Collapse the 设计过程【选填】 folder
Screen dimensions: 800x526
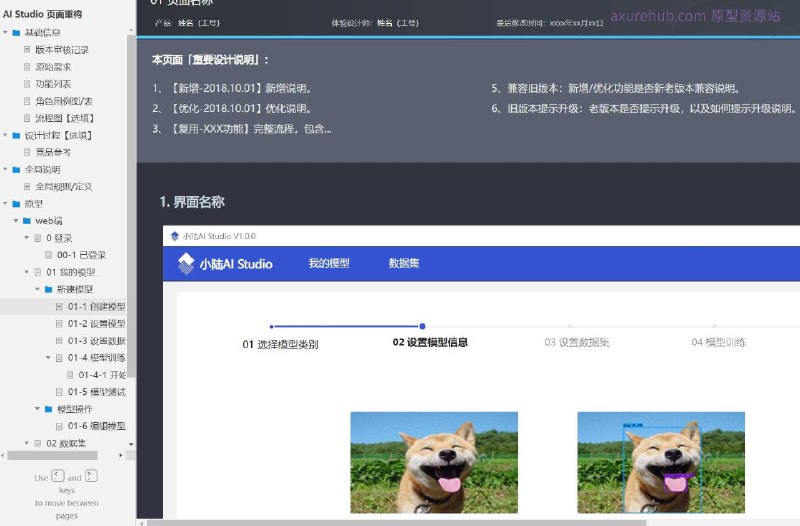5,135
